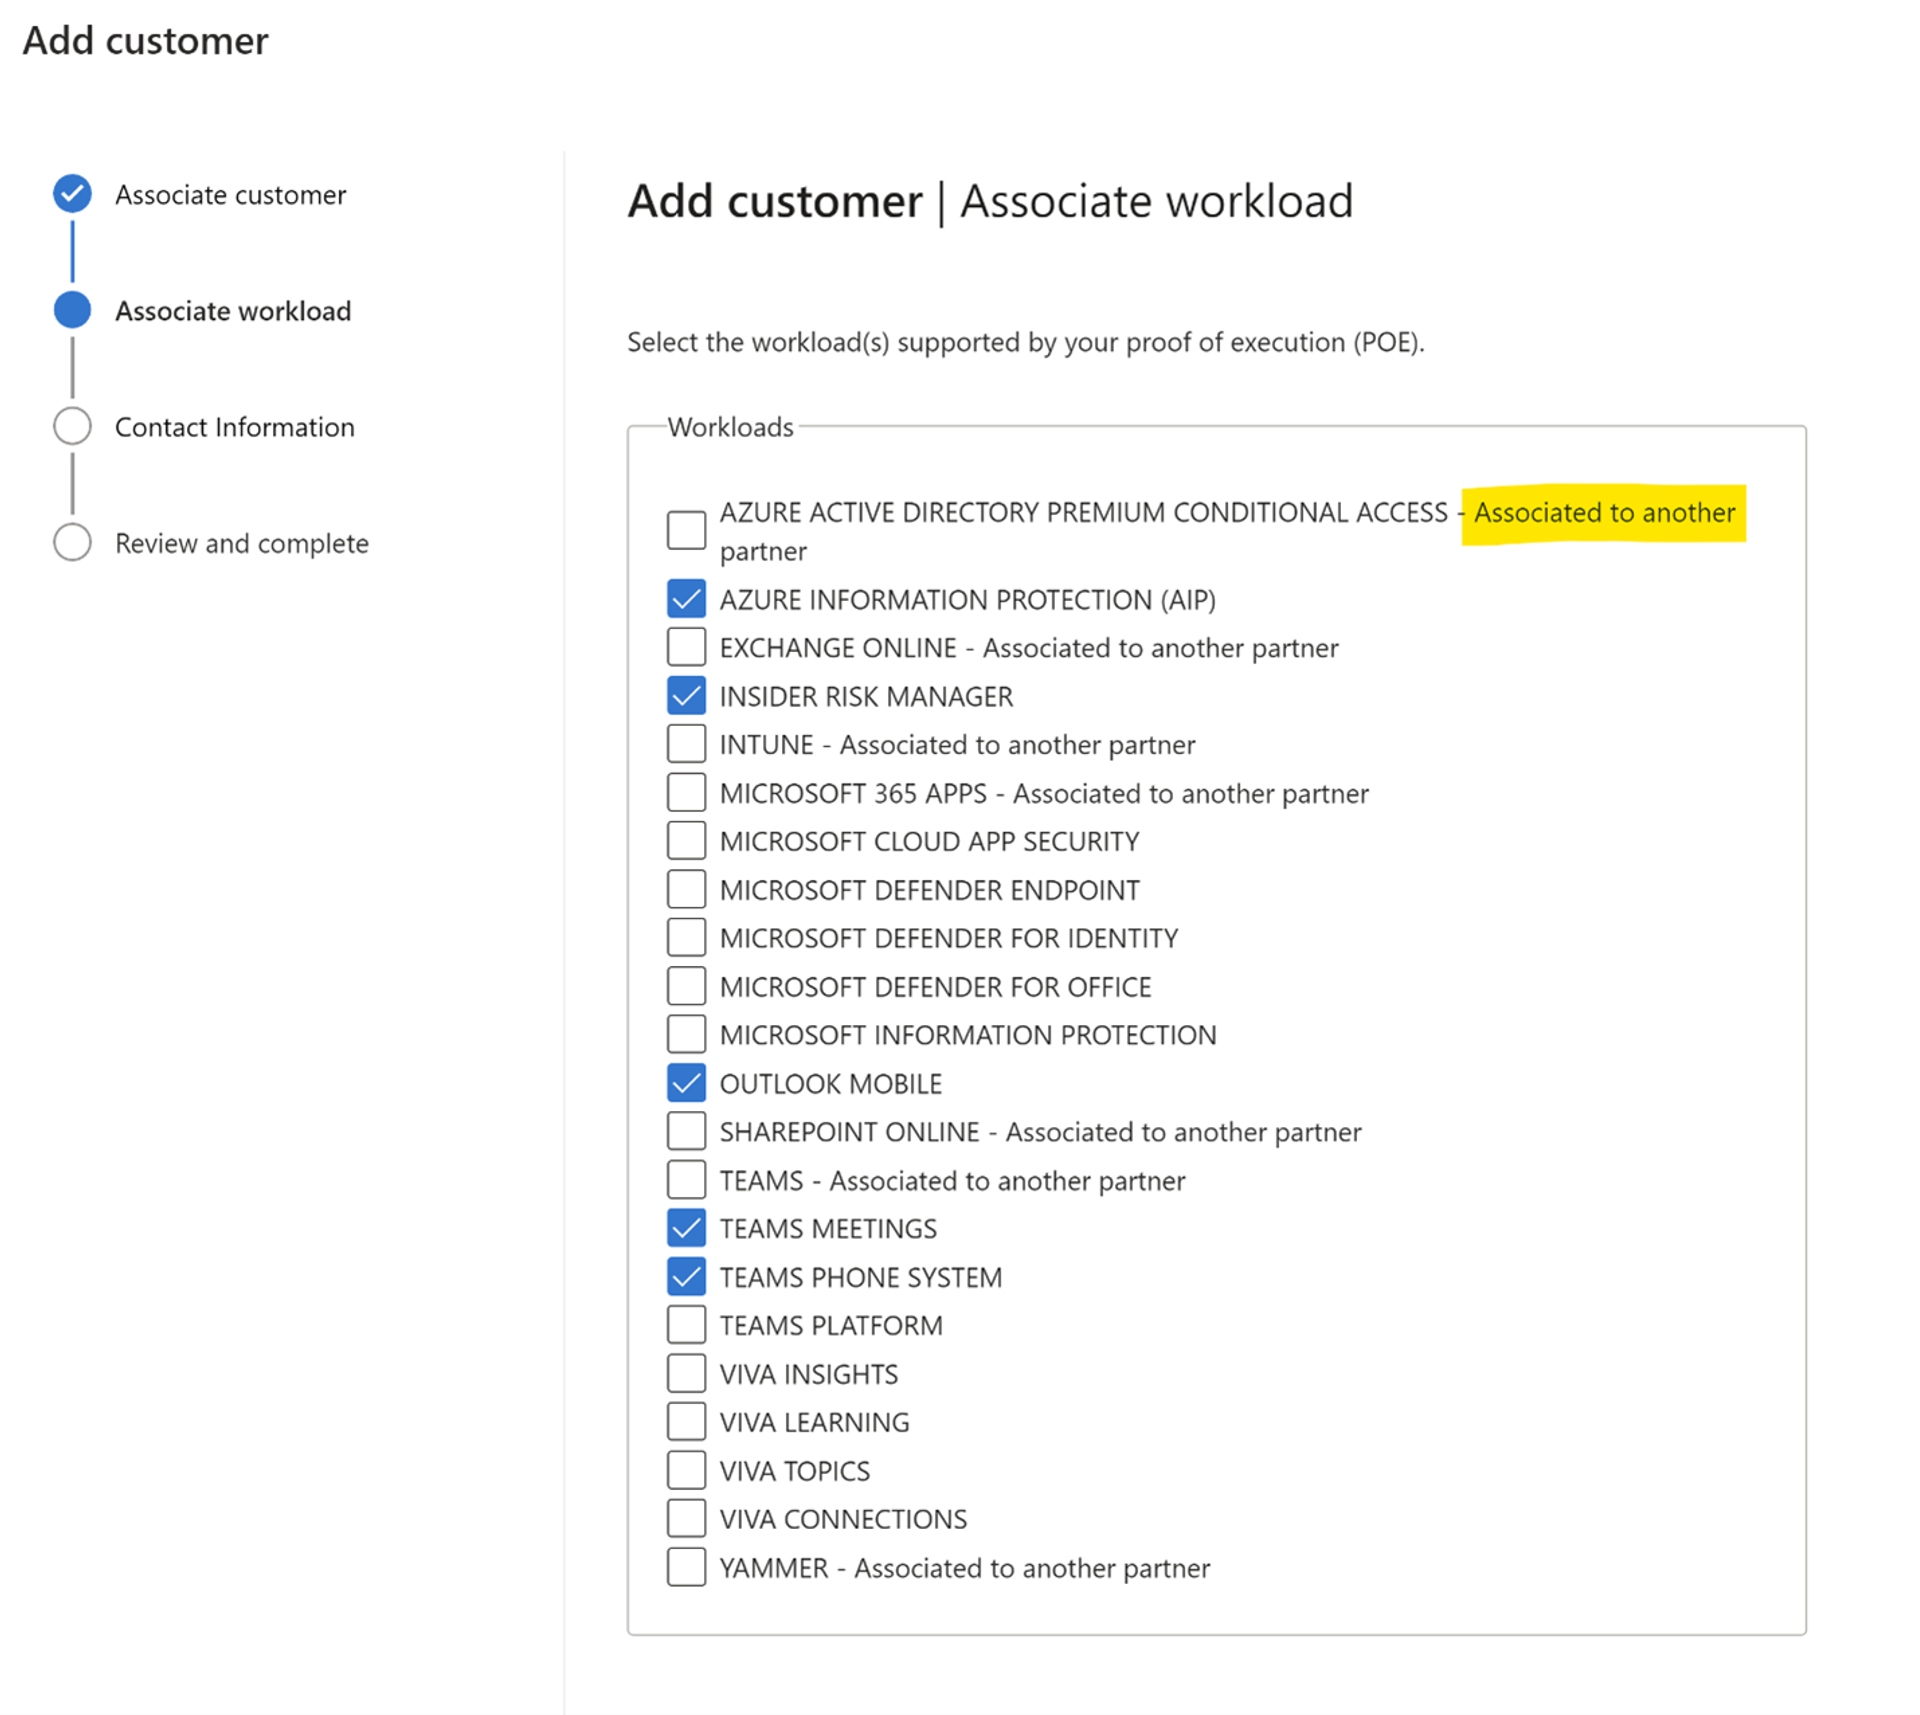The image size is (1920, 1715).
Task: Check the VIVA INSIGHTS workload
Action: [686, 1373]
